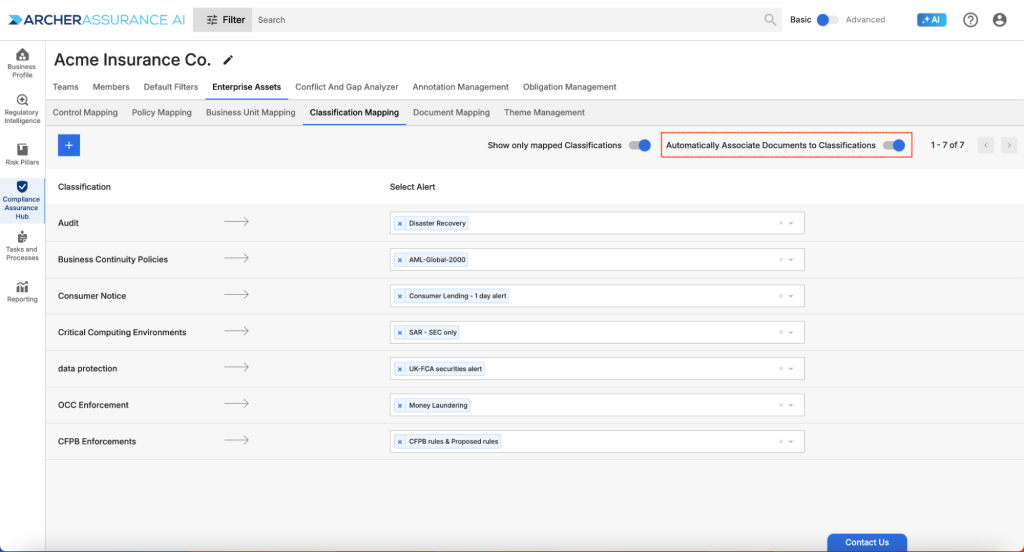The image size is (1024, 552).
Task: Clear all alerts in the Audit row
Action: click(x=780, y=223)
